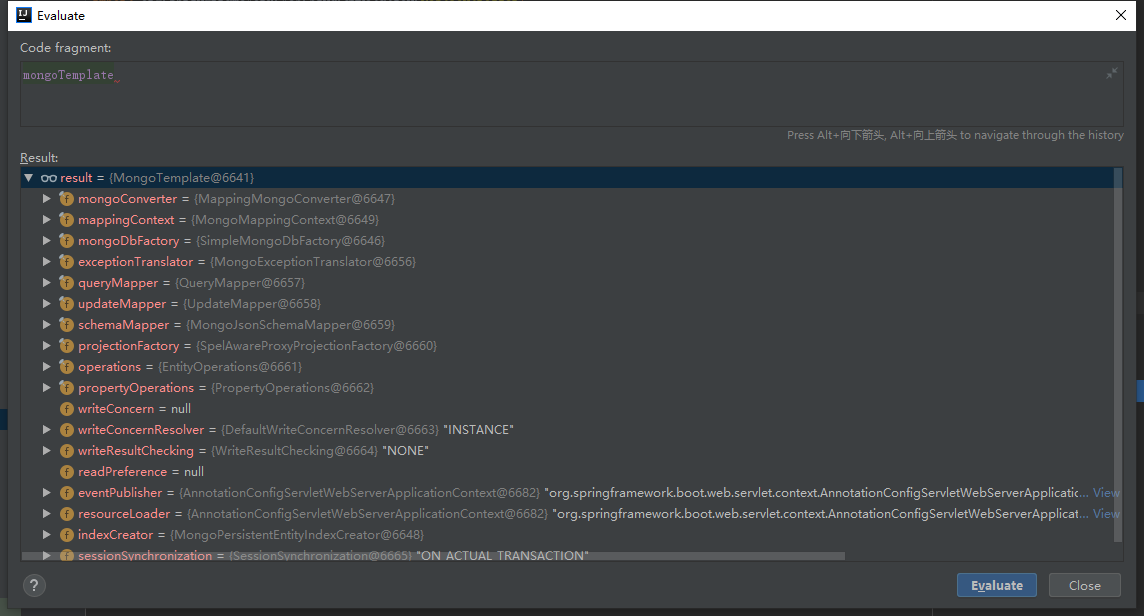Click inside the code fragment input field
The width and height of the screenshot is (1144, 616).
coord(560,95)
